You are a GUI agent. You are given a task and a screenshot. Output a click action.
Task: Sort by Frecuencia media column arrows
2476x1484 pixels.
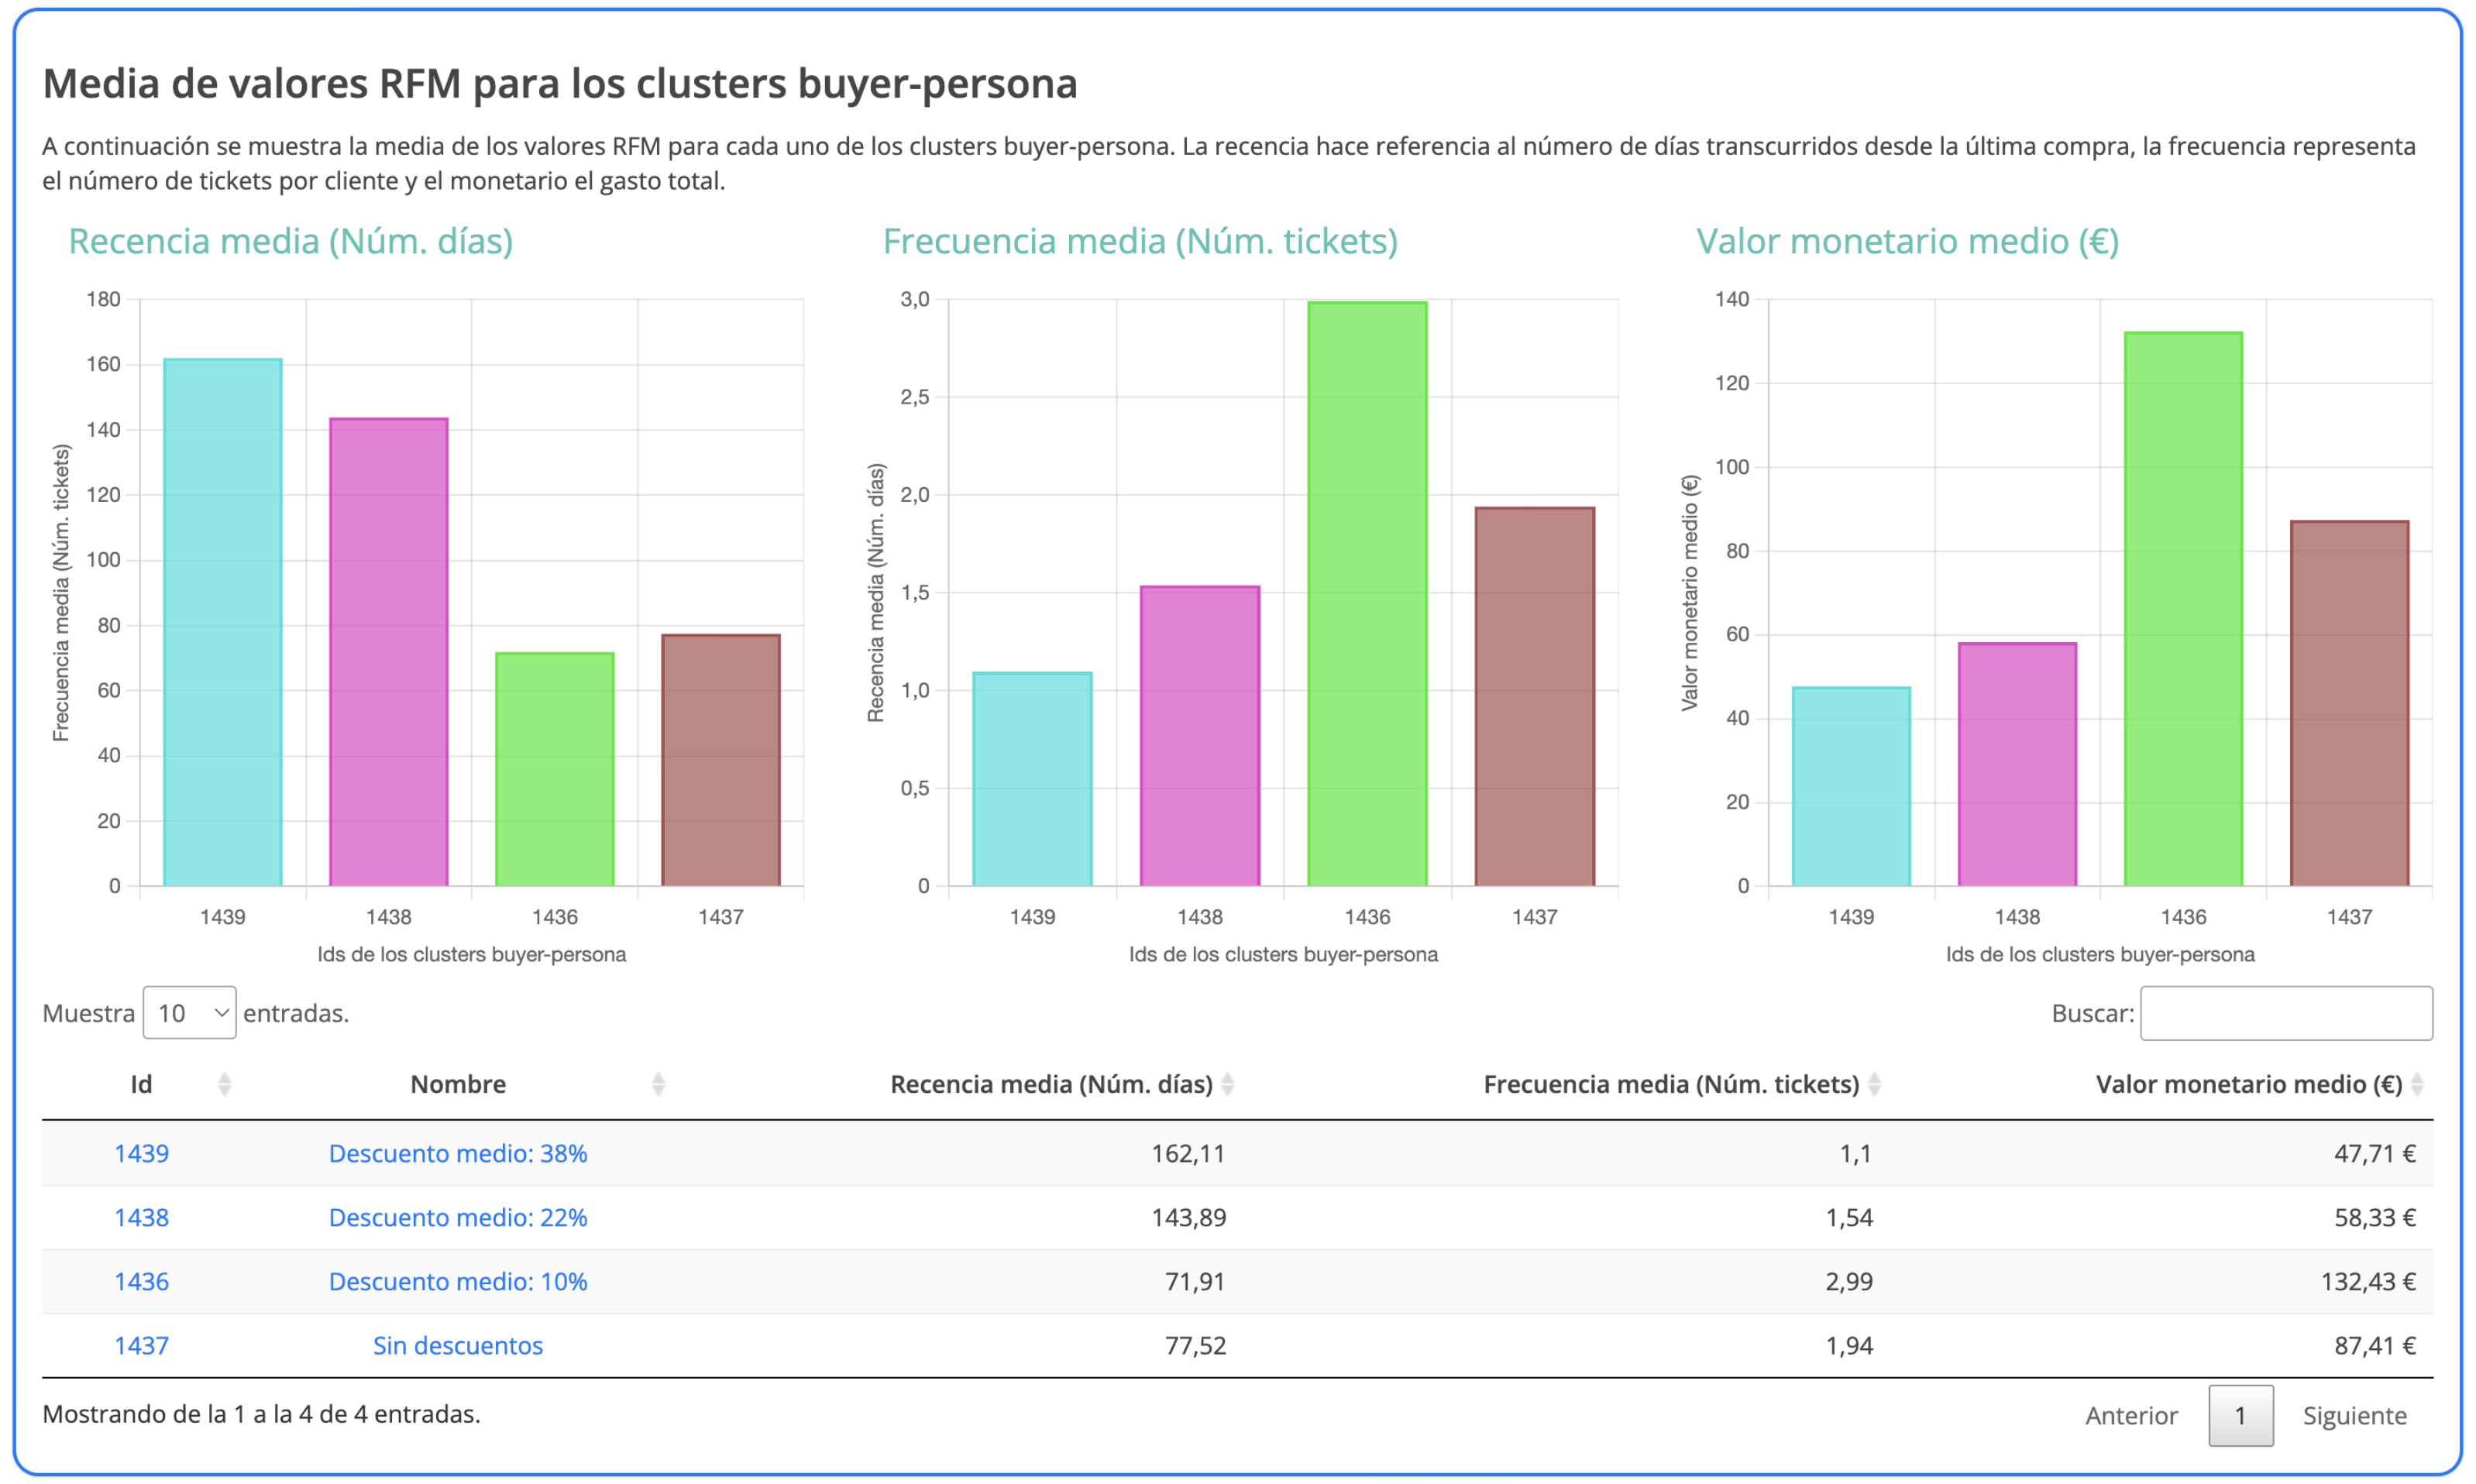[x=1874, y=1084]
